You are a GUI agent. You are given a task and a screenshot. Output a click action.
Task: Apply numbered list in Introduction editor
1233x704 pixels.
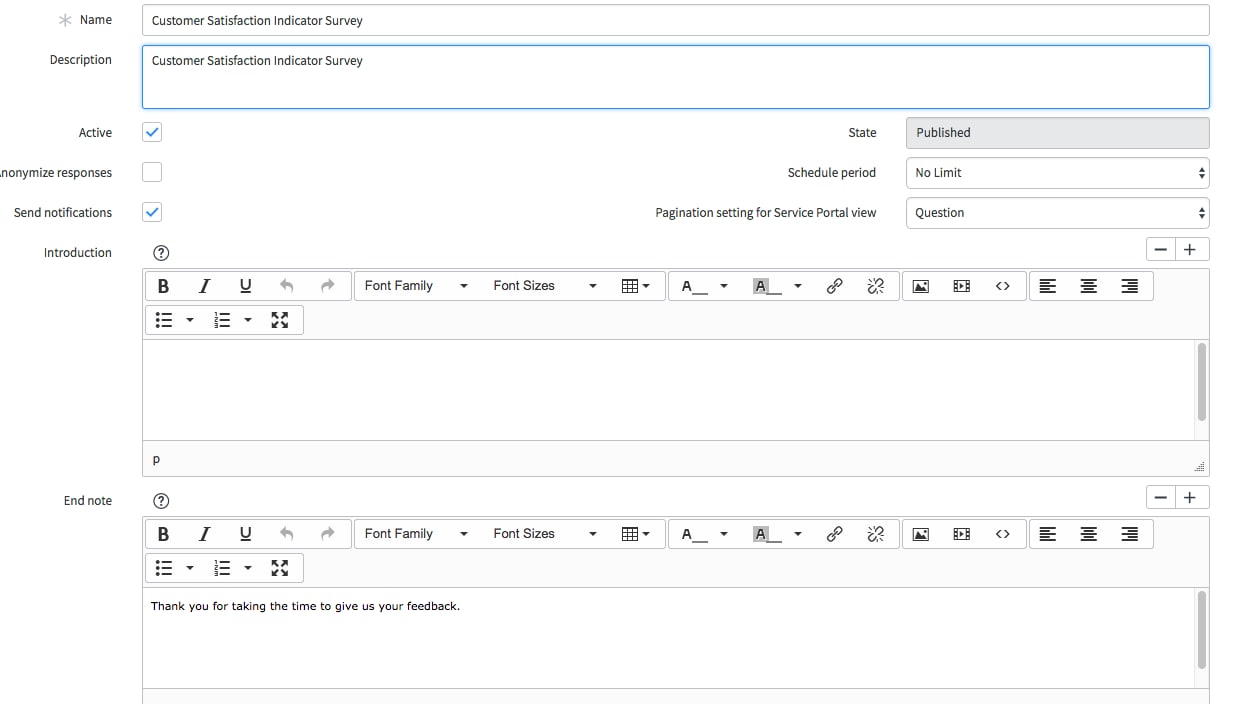click(222, 320)
